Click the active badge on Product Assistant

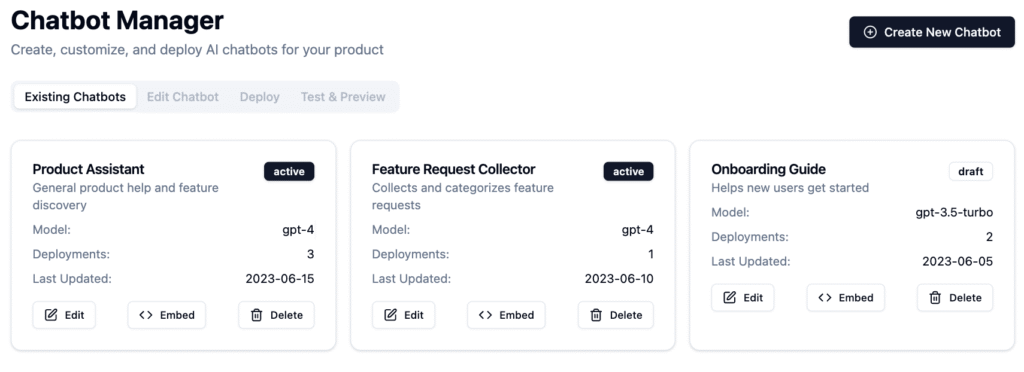tap(289, 172)
